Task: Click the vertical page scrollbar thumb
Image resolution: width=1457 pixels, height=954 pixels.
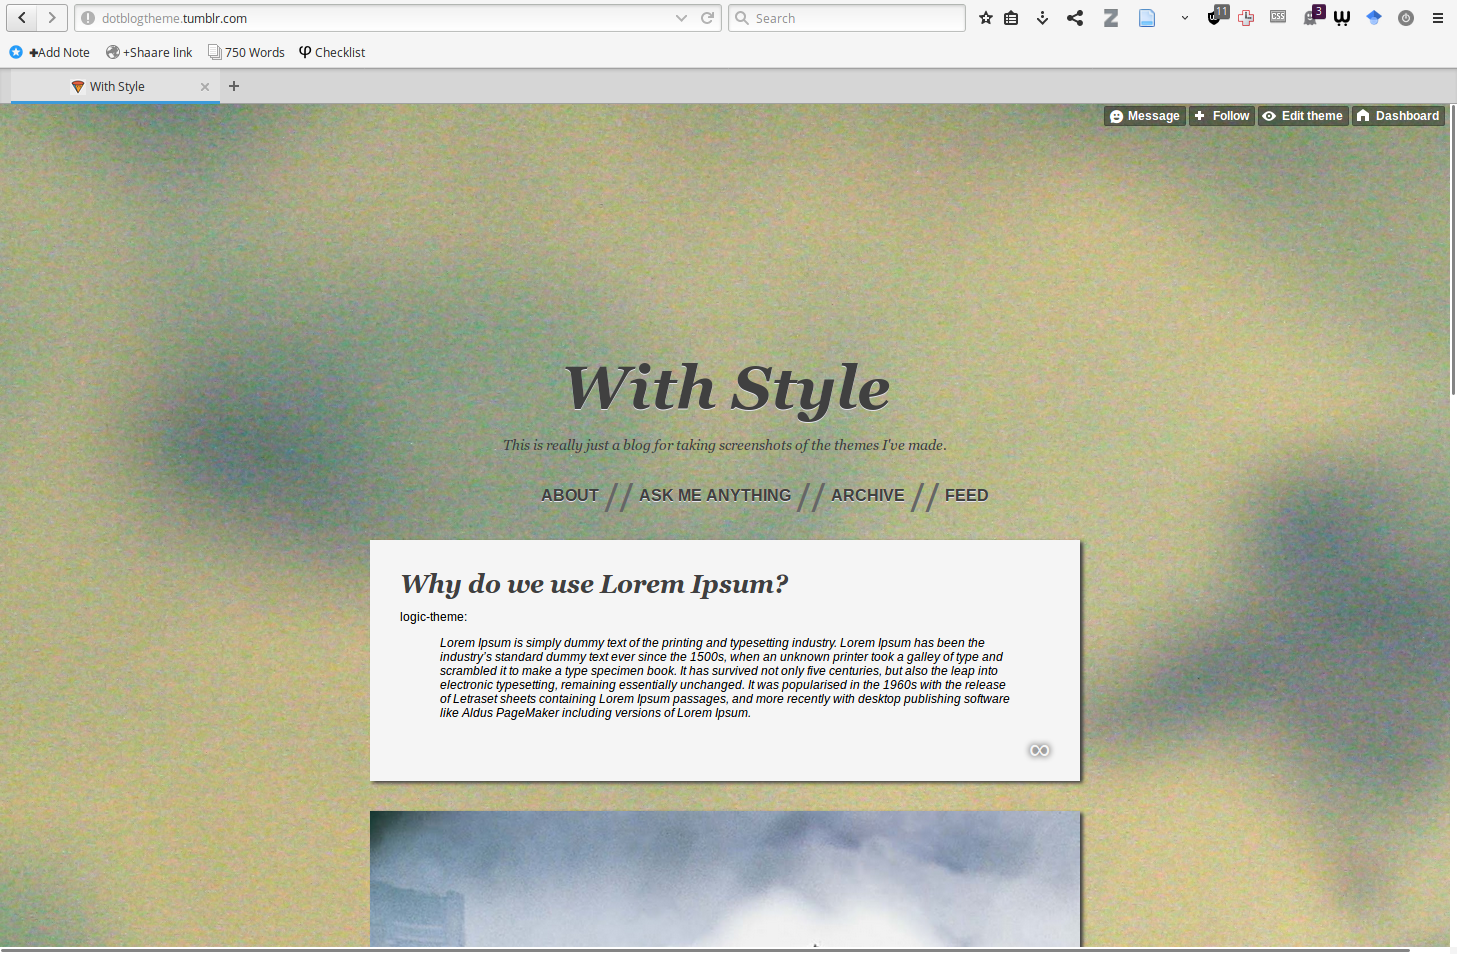Action: click(1453, 250)
